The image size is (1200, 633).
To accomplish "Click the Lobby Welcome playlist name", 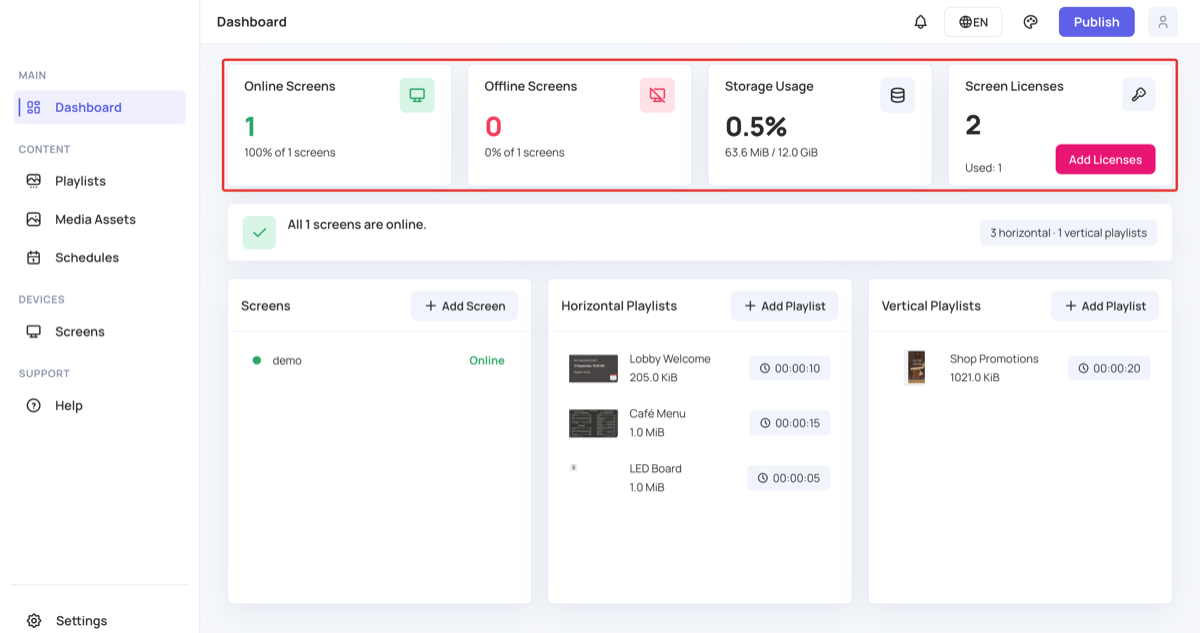I will pyautogui.click(x=670, y=359).
